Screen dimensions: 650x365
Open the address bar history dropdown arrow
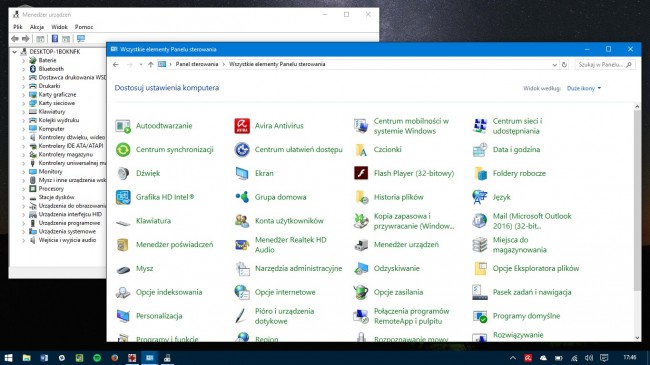click(x=555, y=65)
